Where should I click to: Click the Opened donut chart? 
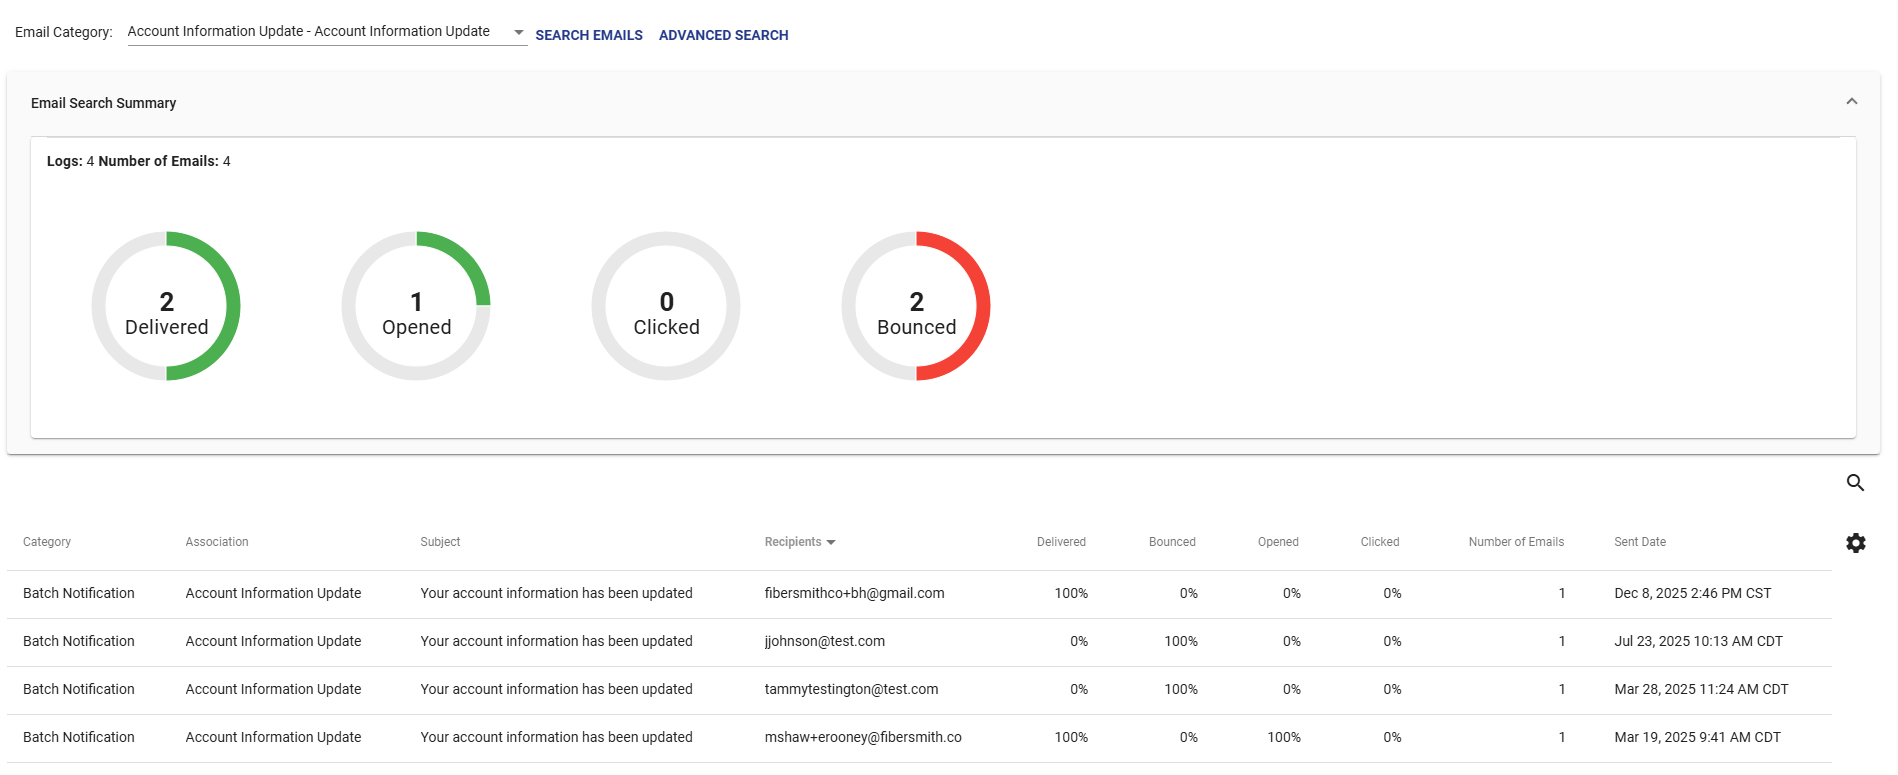(416, 306)
